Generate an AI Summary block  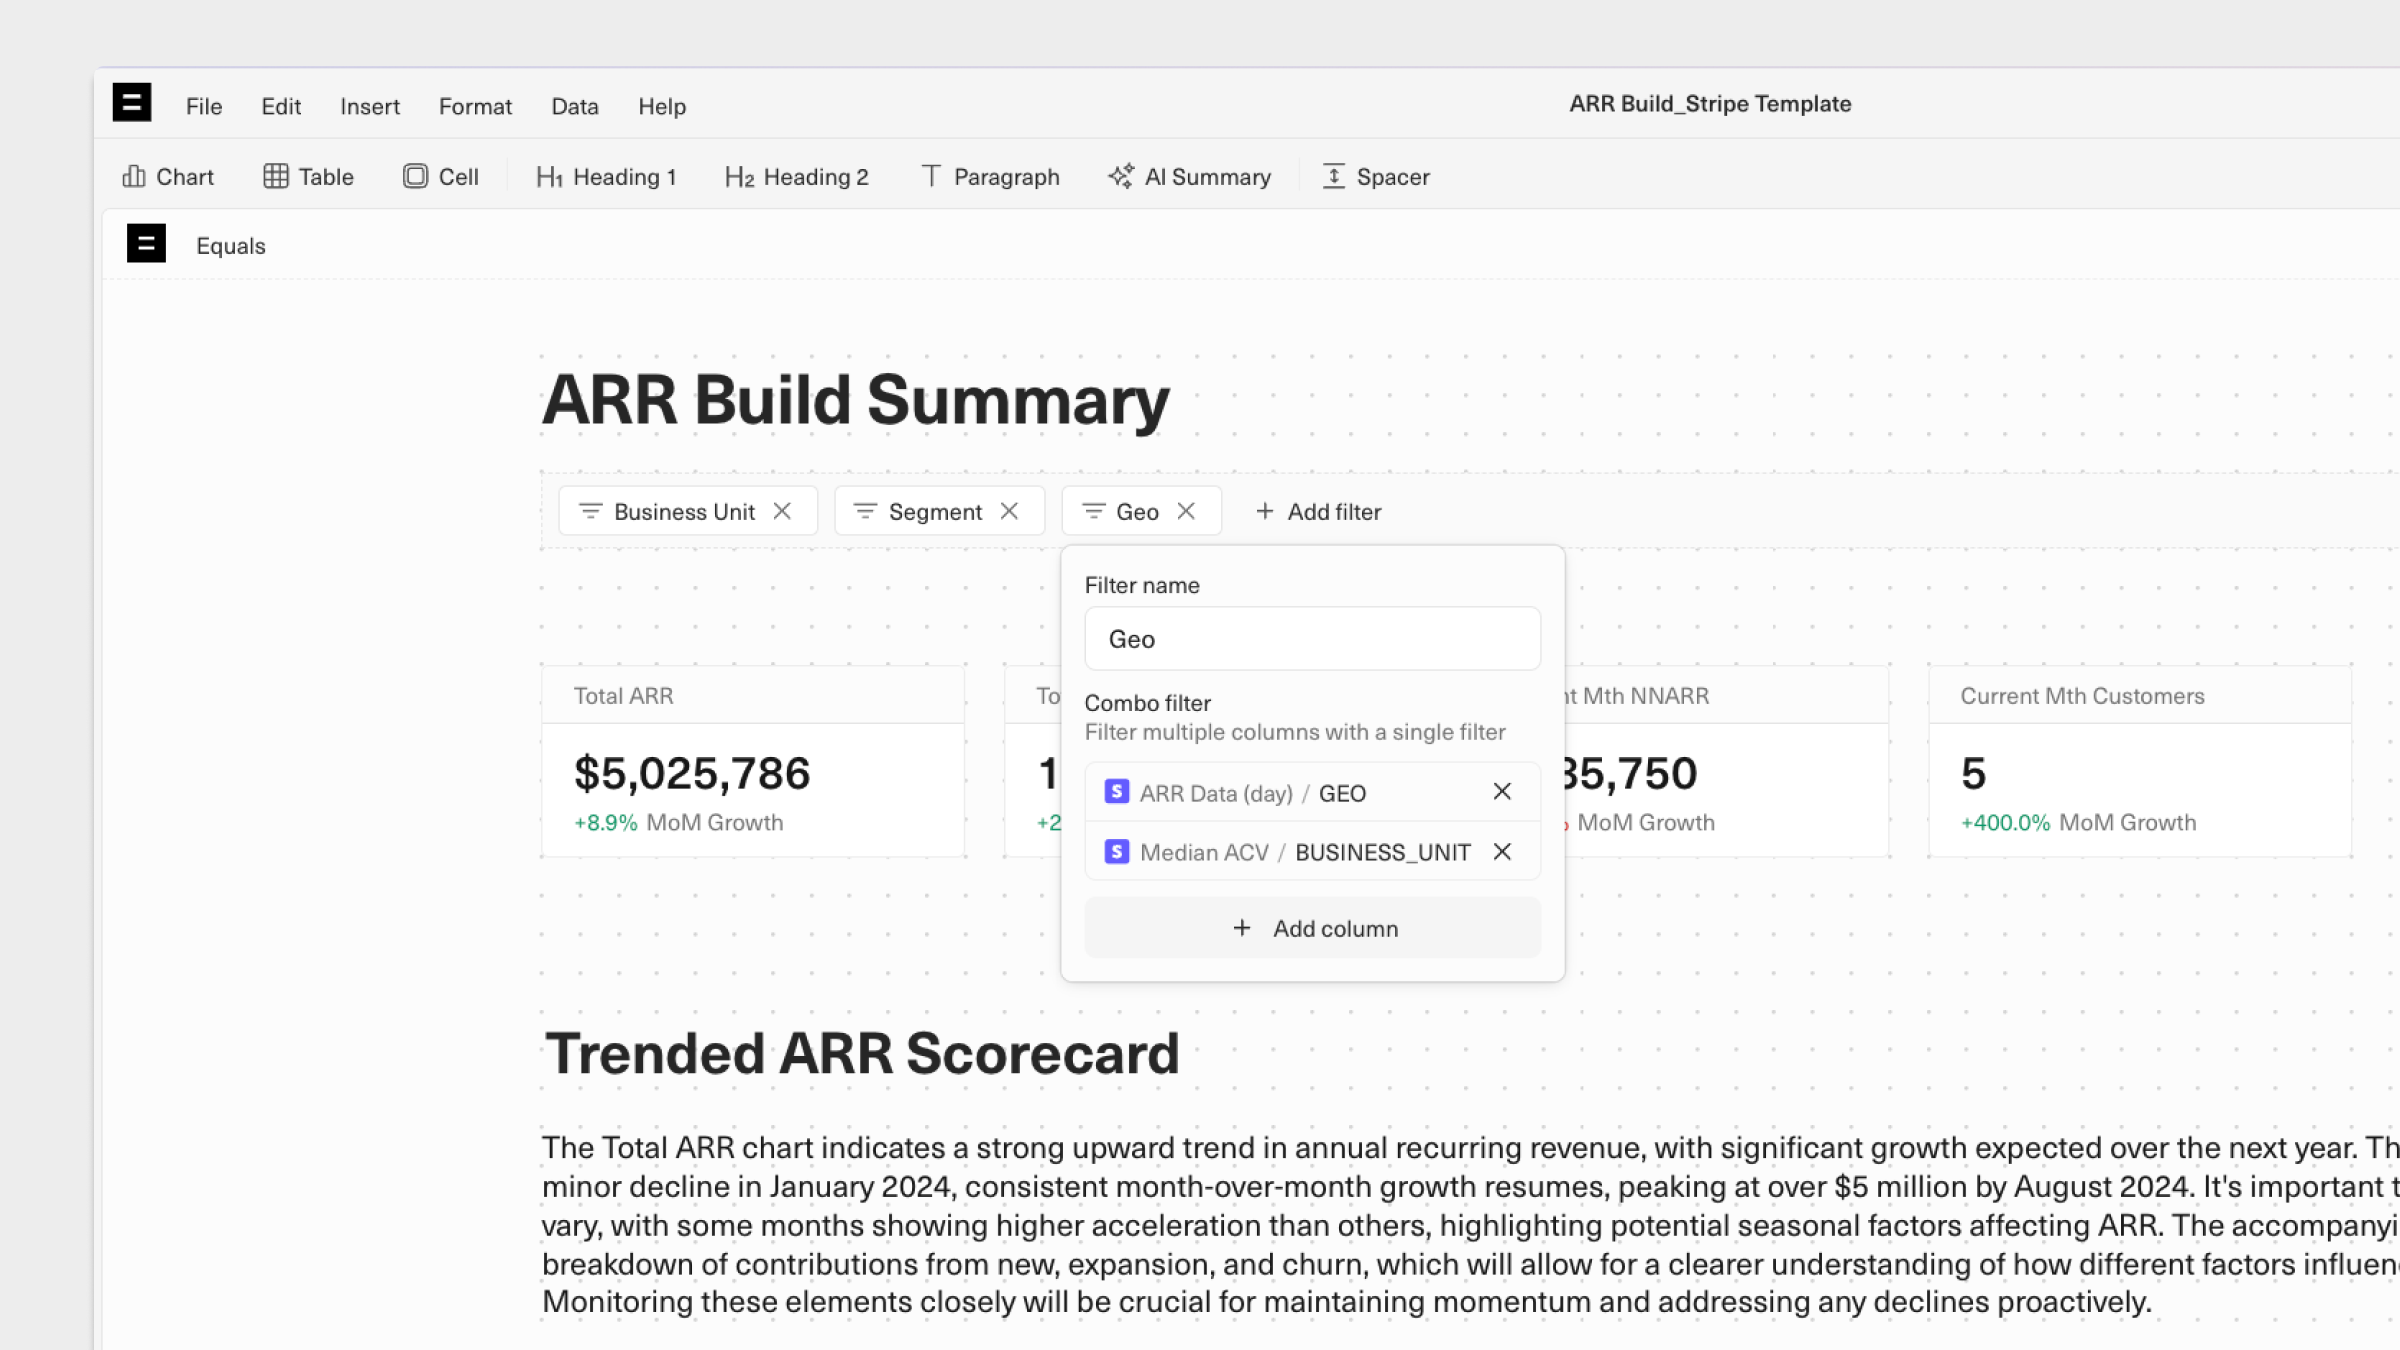[1189, 177]
